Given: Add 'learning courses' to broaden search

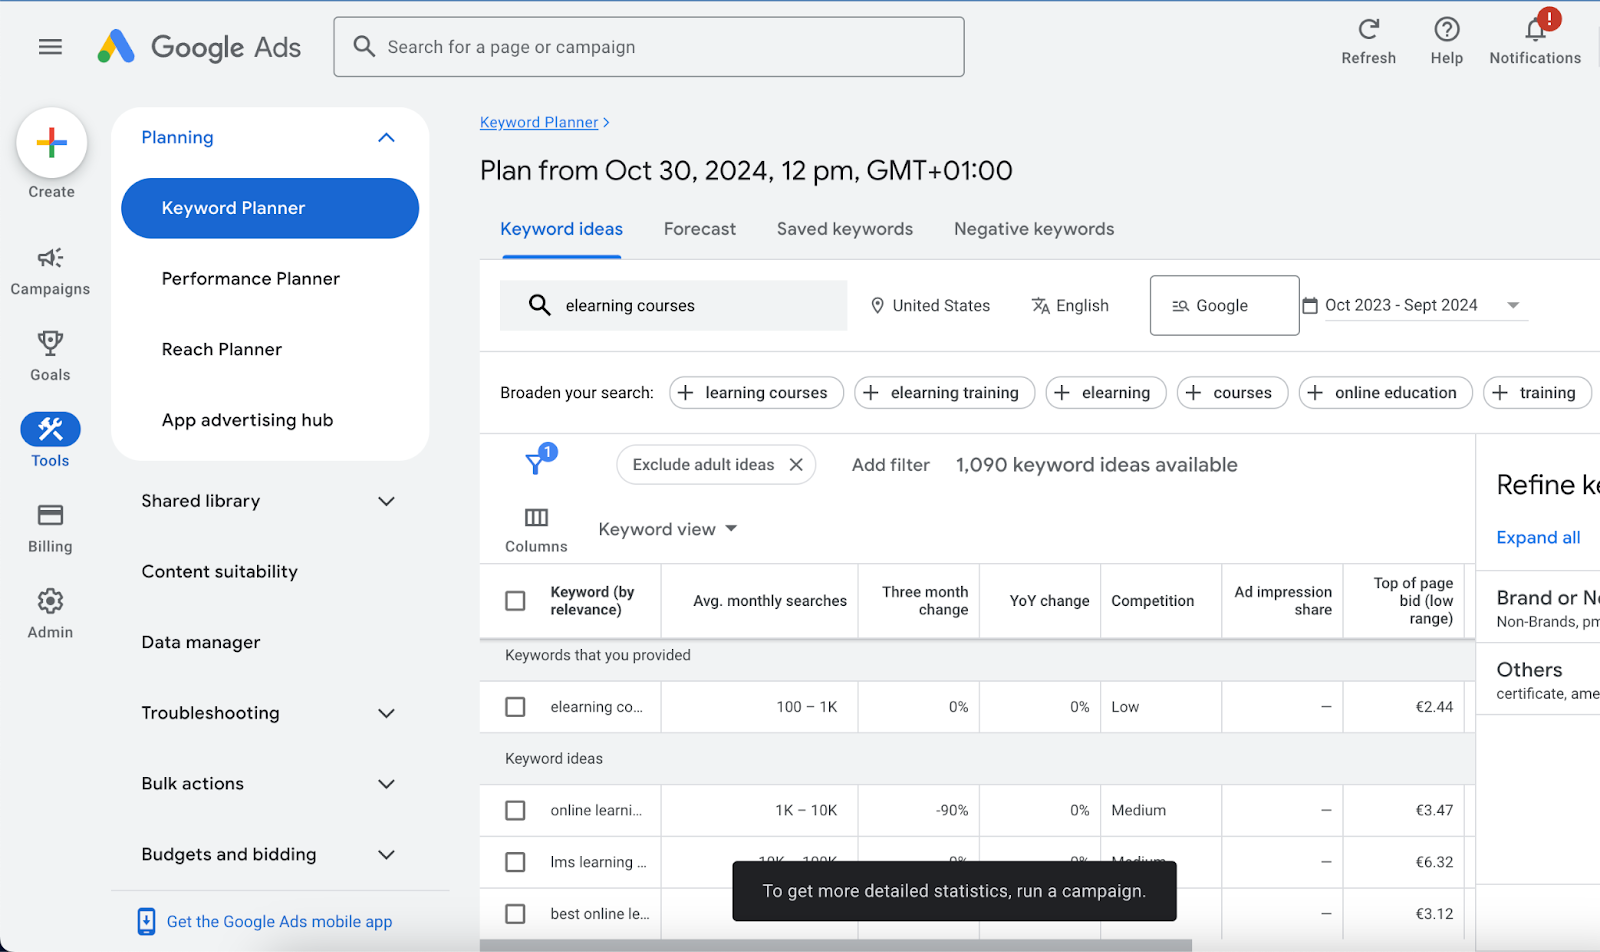Looking at the screenshot, I should (756, 393).
